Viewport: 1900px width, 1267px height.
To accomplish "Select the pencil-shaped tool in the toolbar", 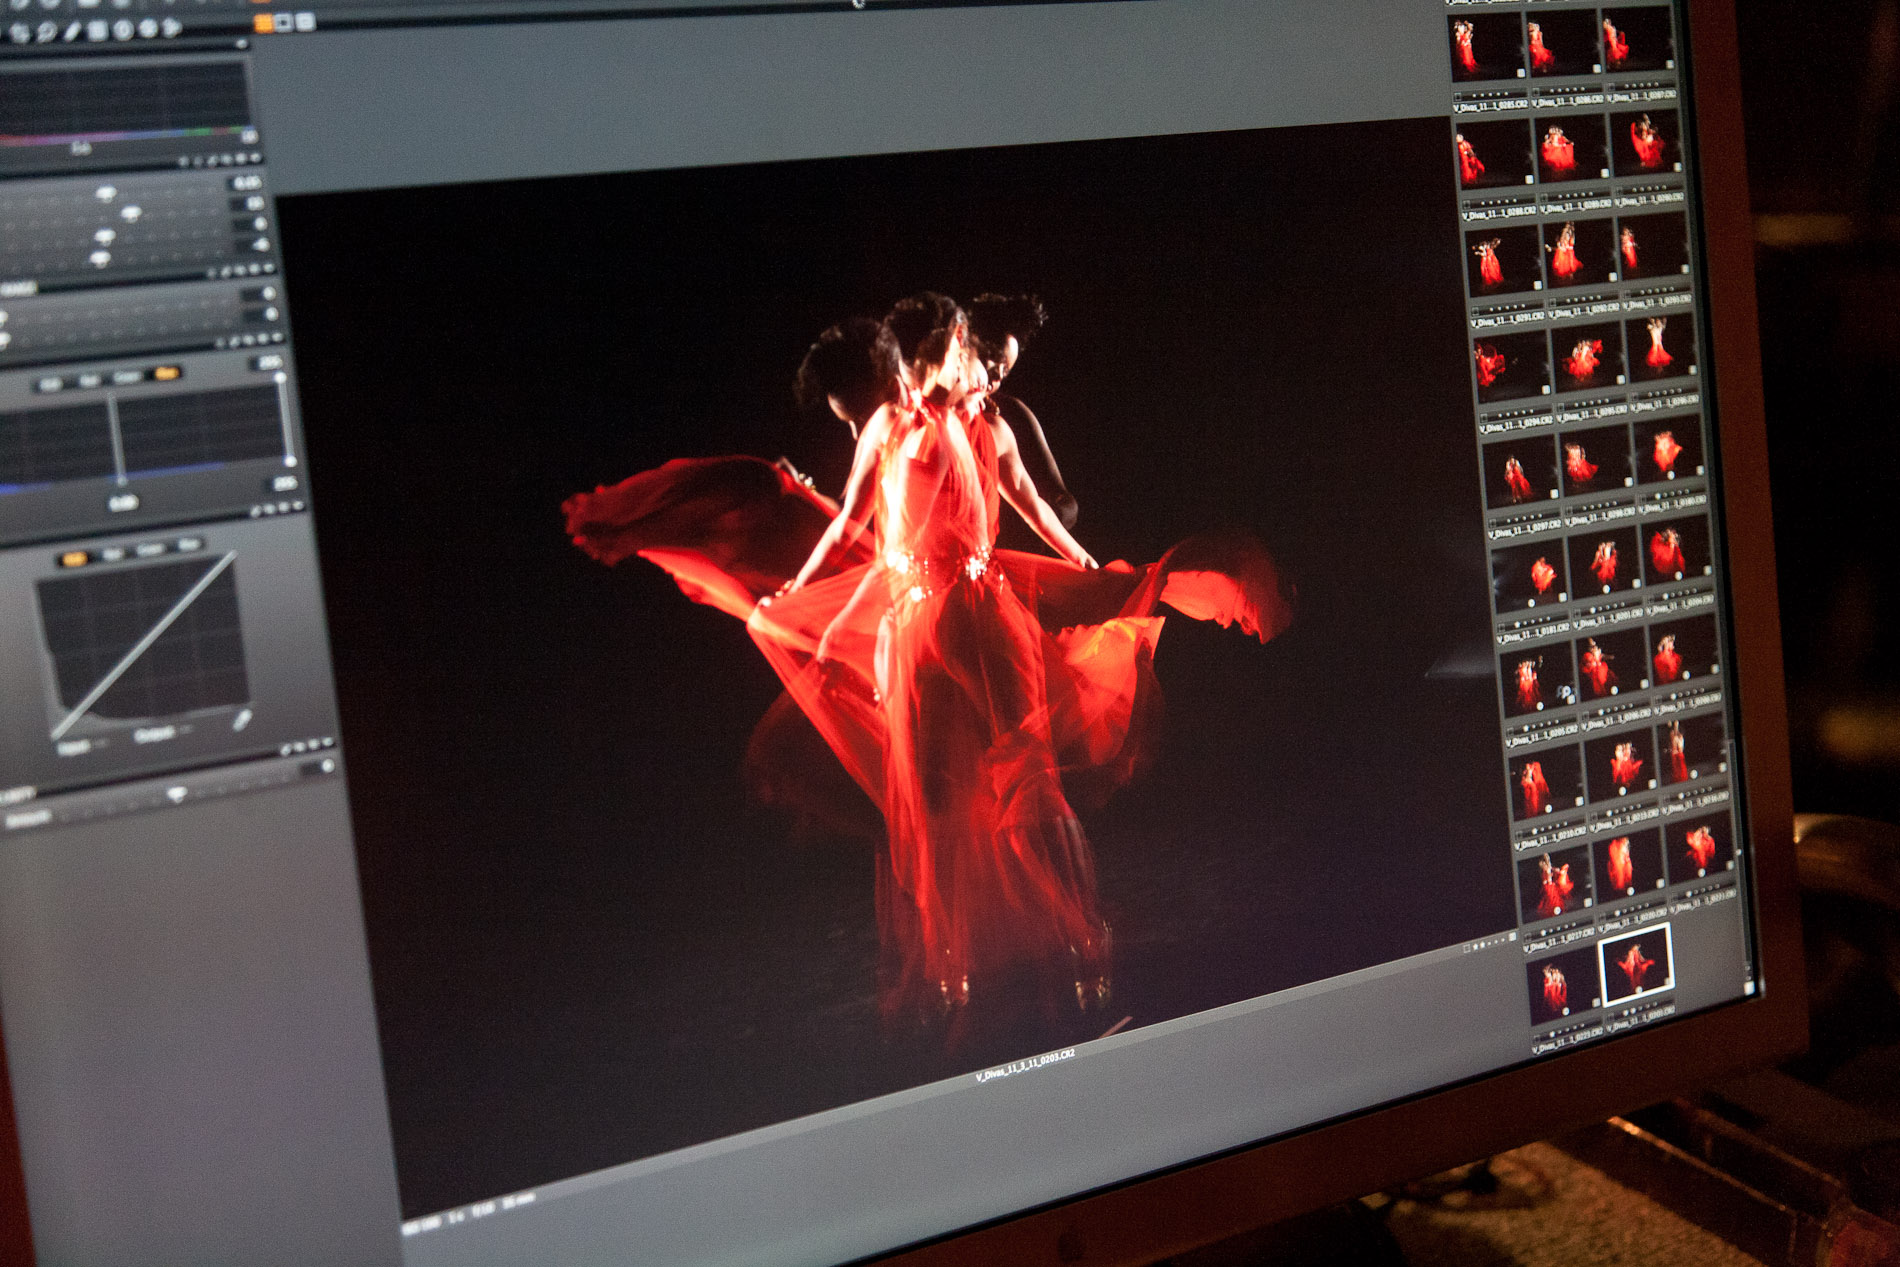I will coord(73,31).
